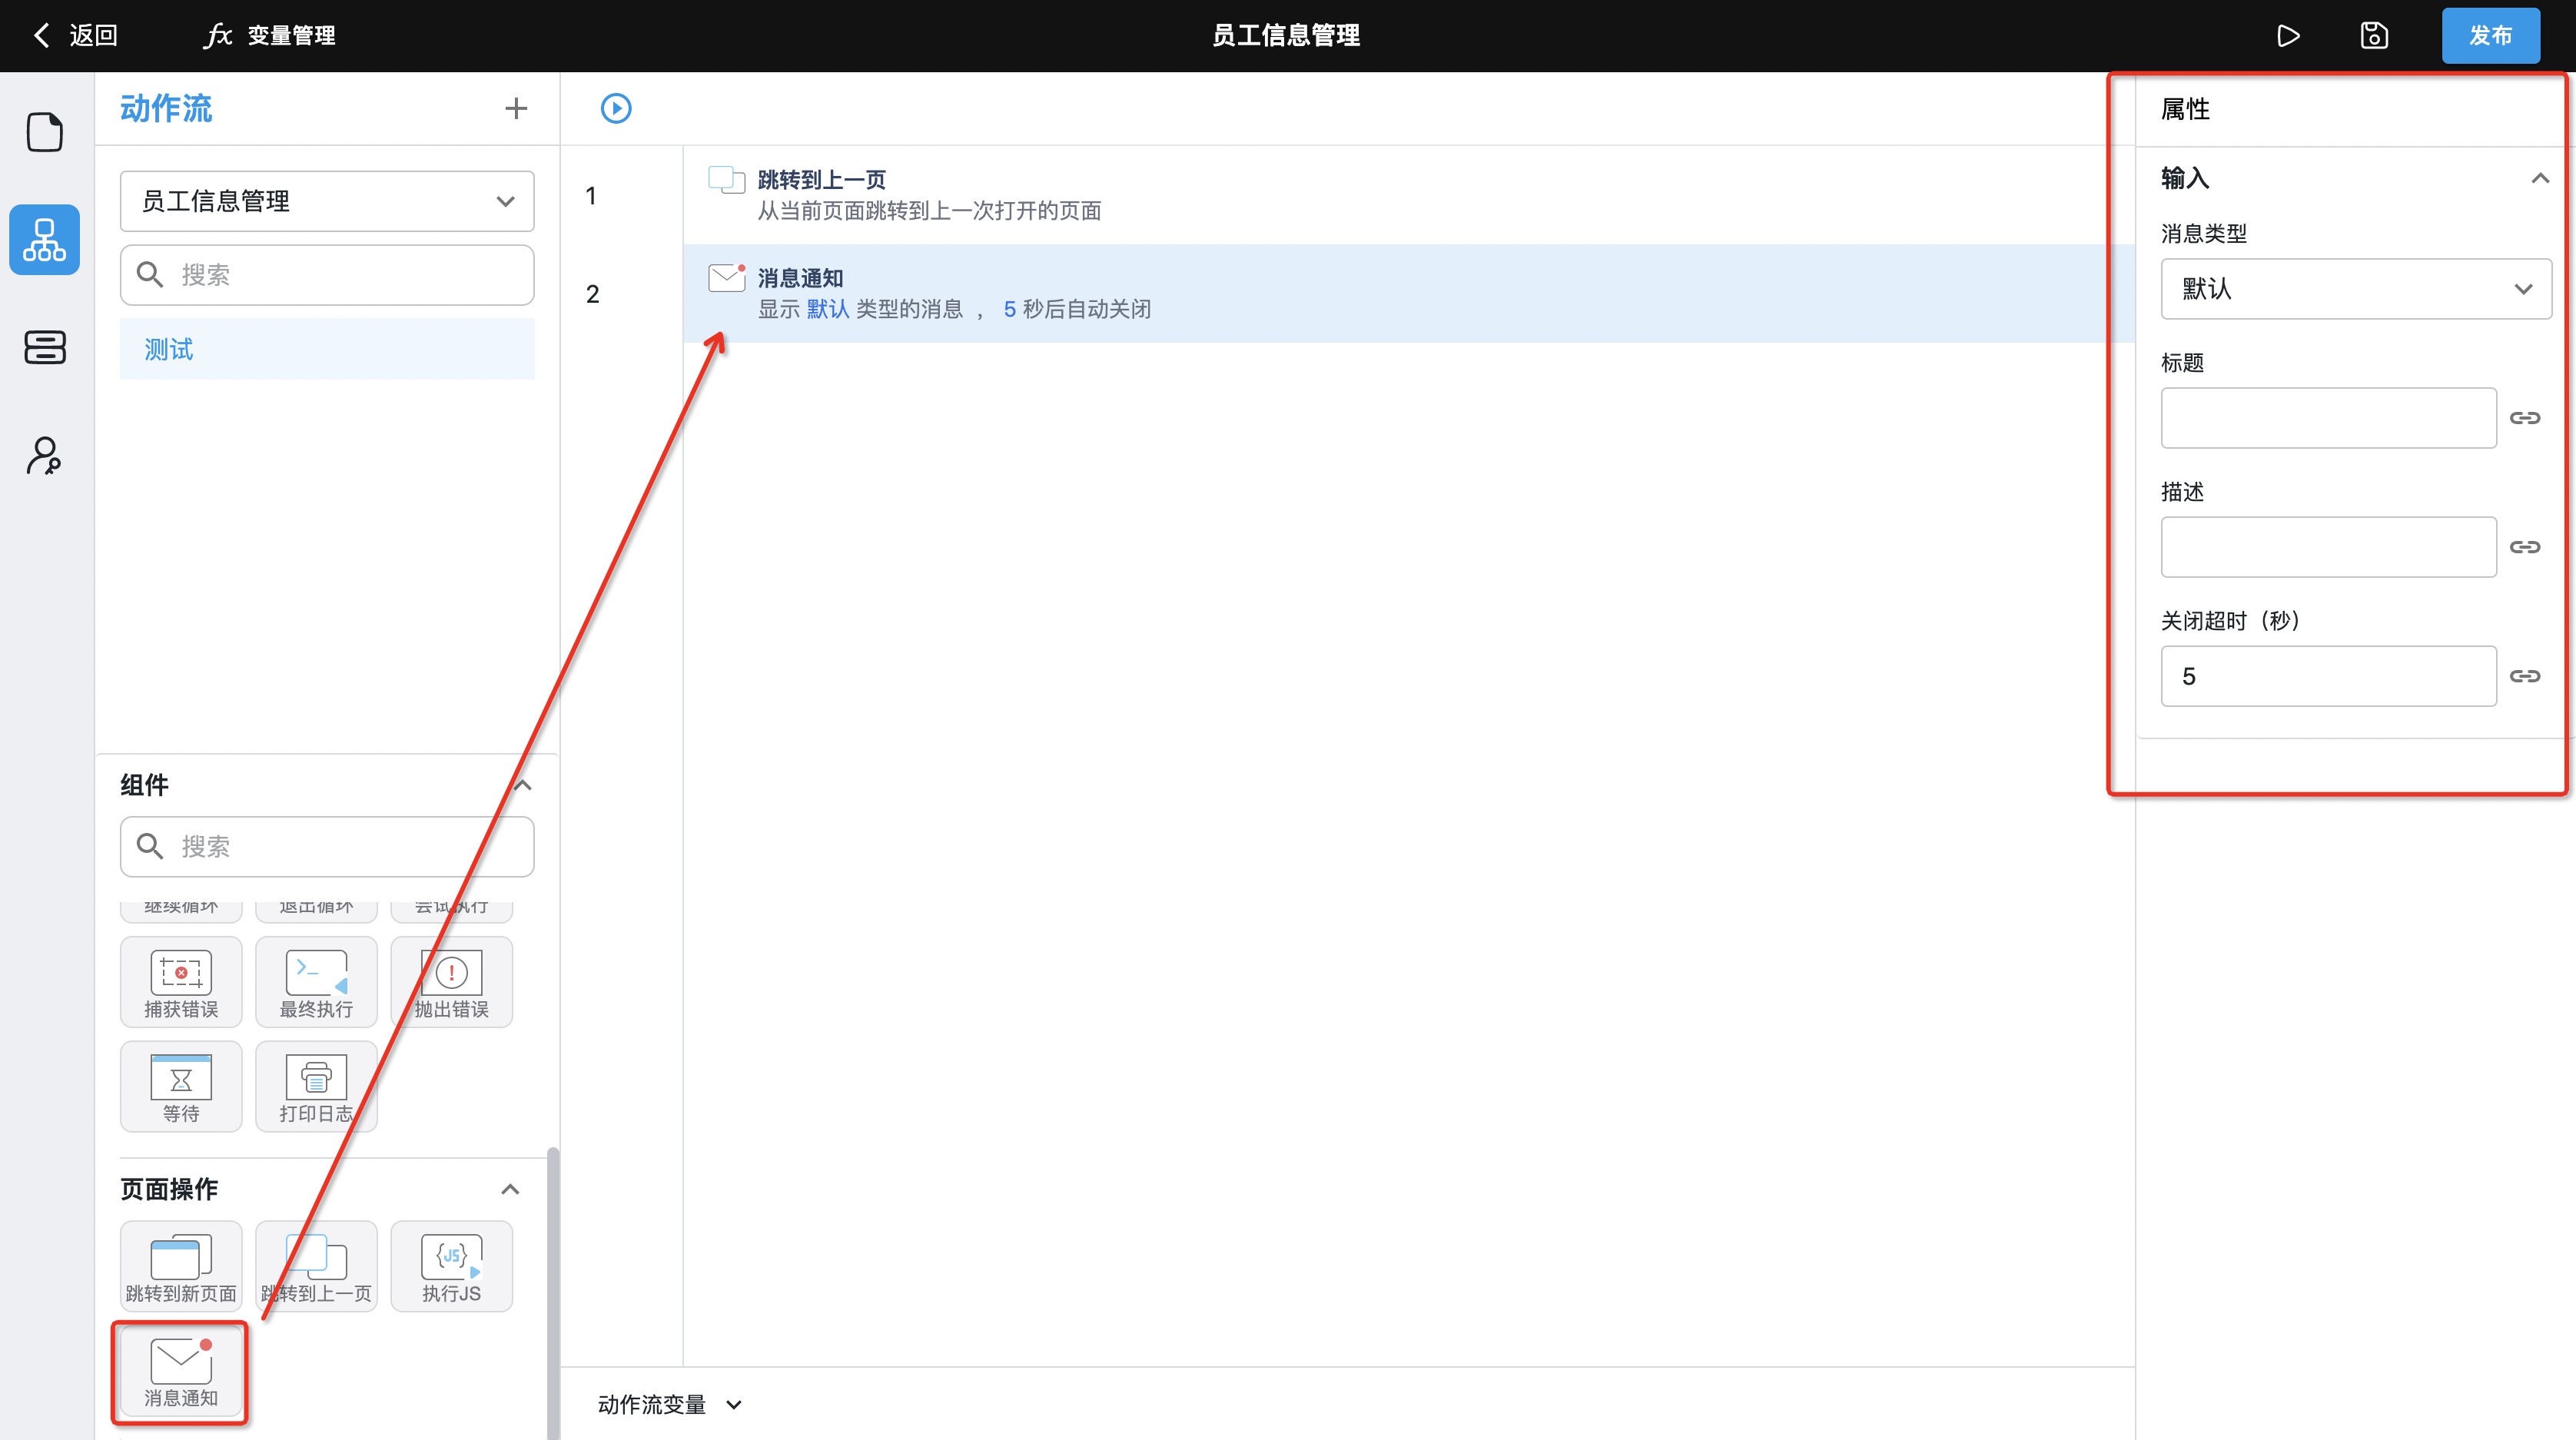Click the blue 默认 link in step 2
The height and width of the screenshot is (1440, 2576).
pos(827,309)
